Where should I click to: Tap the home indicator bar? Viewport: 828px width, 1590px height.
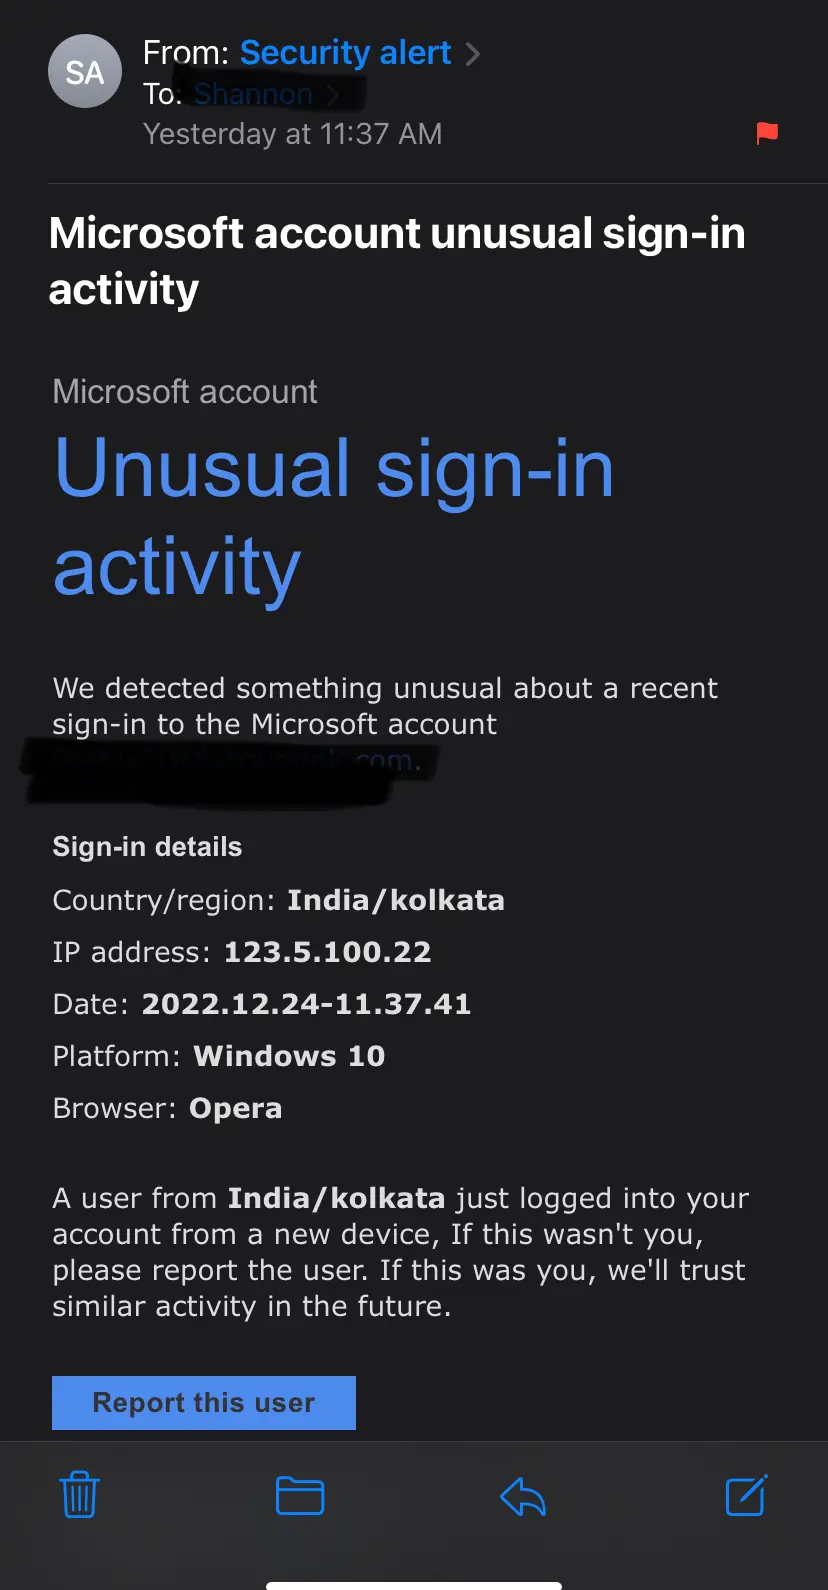click(x=414, y=1582)
